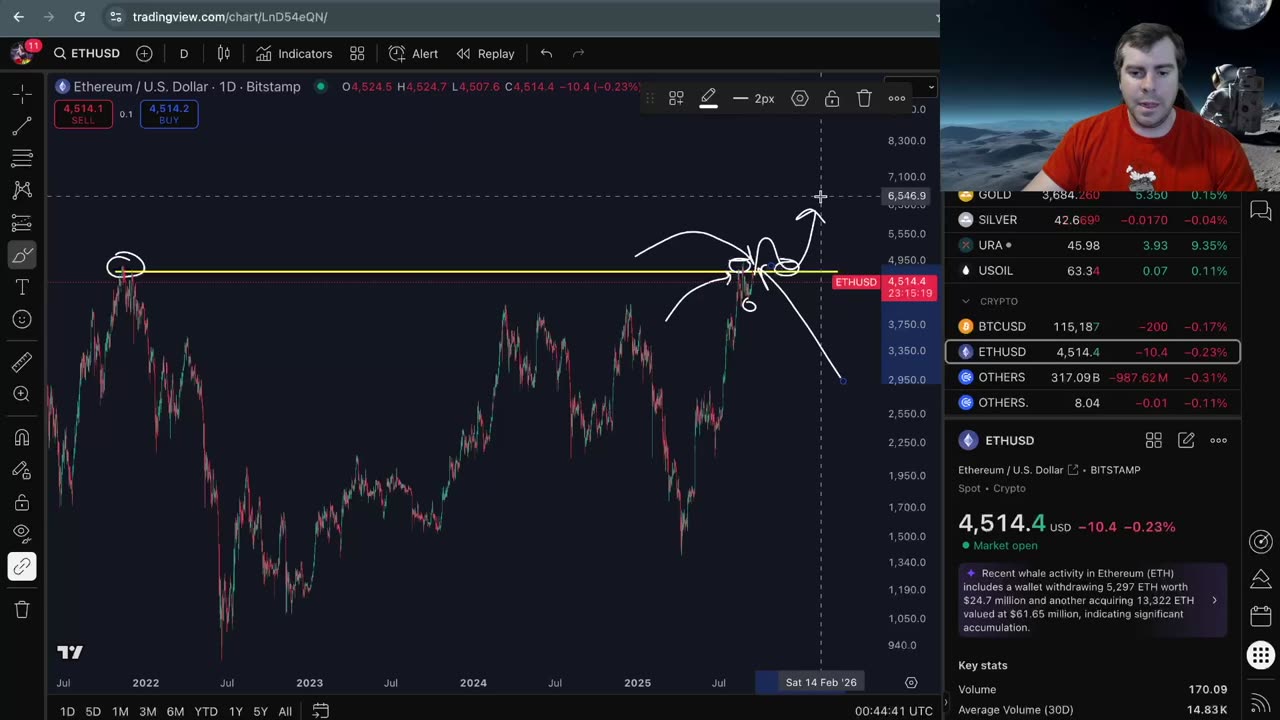Toggle lock all drawings

[21, 501]
